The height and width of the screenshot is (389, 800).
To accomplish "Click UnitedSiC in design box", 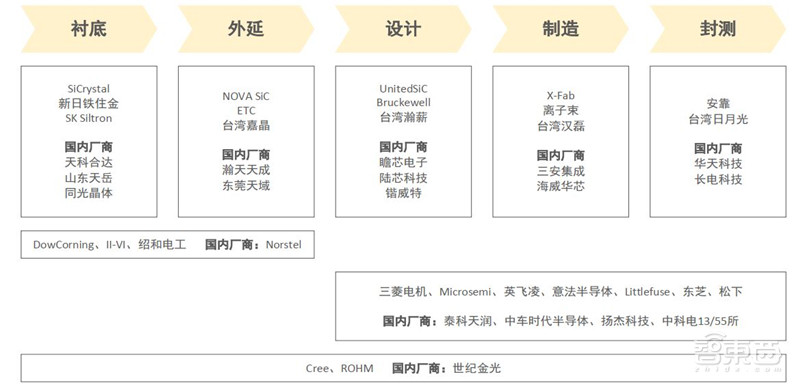I will (403, 89).
